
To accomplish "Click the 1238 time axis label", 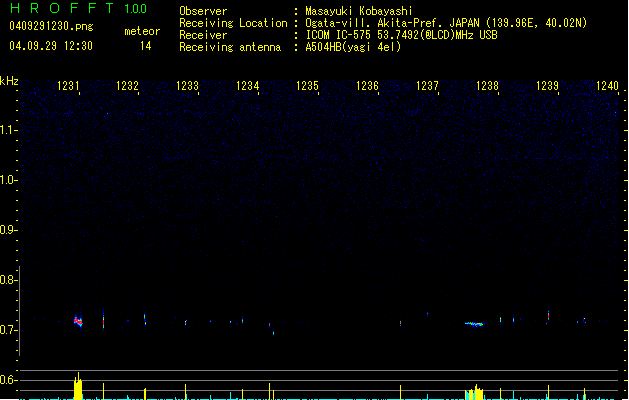I will [x=487, y=86].
